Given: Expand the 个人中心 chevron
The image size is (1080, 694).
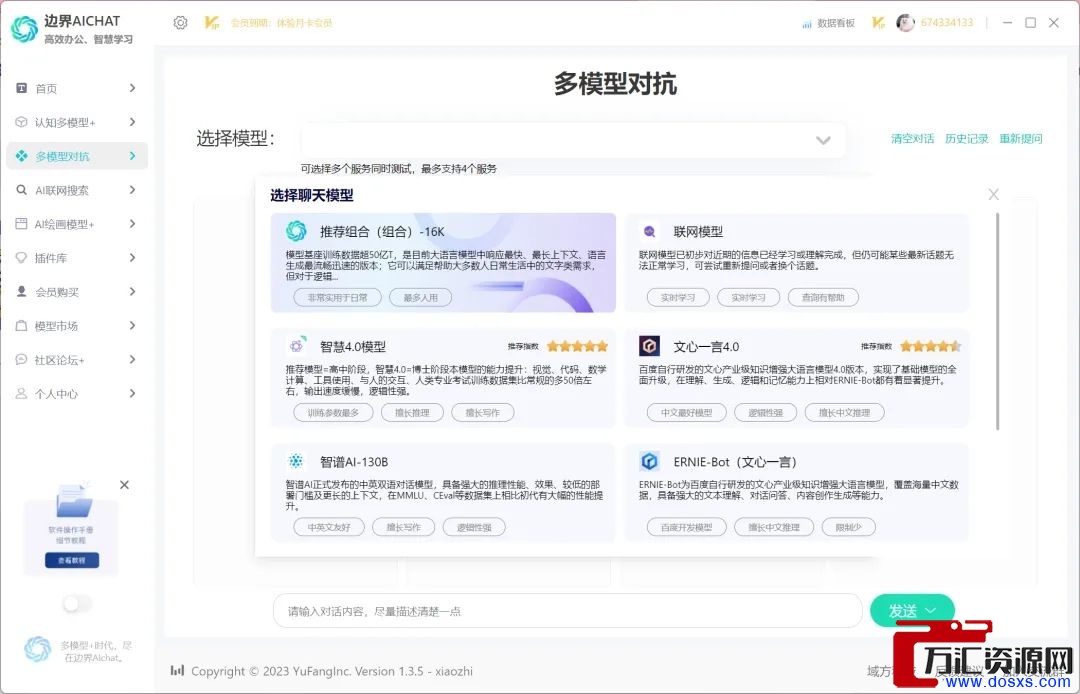Looking at the screenshot, I should (132, 393).
